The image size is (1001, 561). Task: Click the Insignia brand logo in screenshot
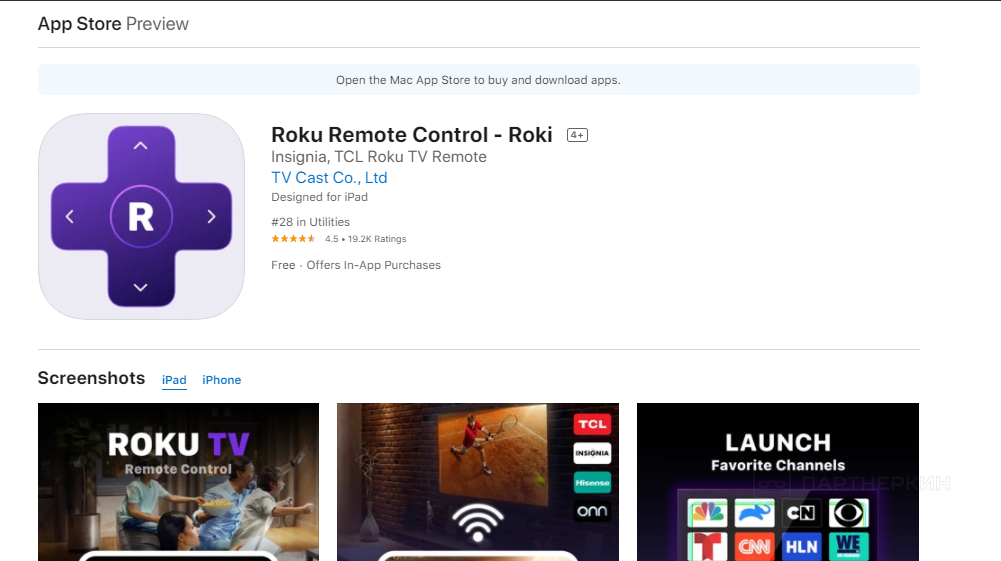click(592, 453)
